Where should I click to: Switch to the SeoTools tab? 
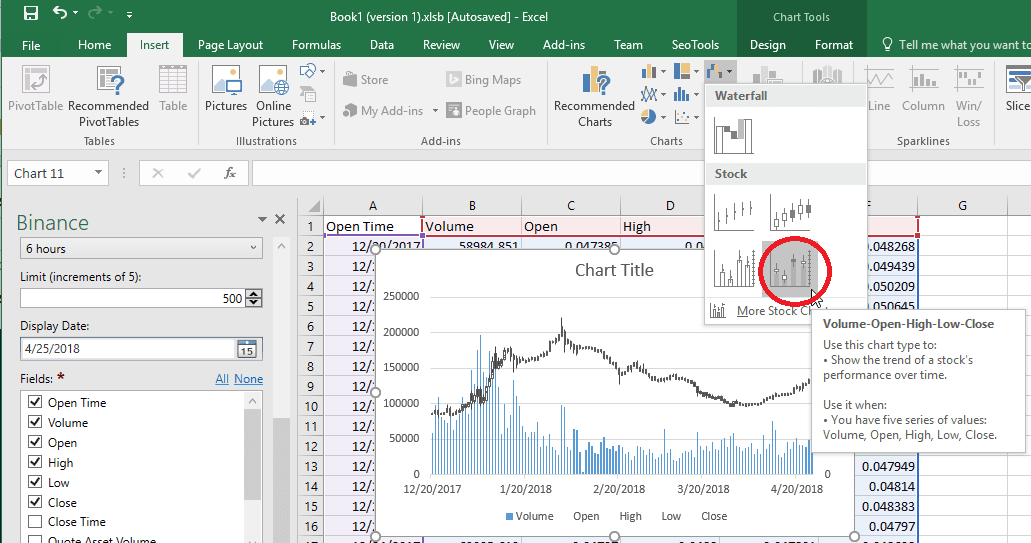coord(695,45)
